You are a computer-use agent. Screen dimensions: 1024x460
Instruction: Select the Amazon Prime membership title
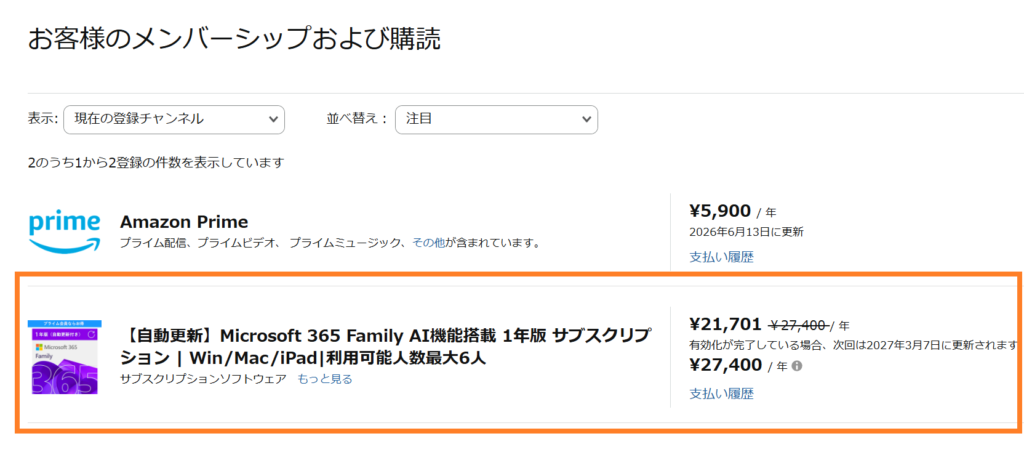pos(184,222)
